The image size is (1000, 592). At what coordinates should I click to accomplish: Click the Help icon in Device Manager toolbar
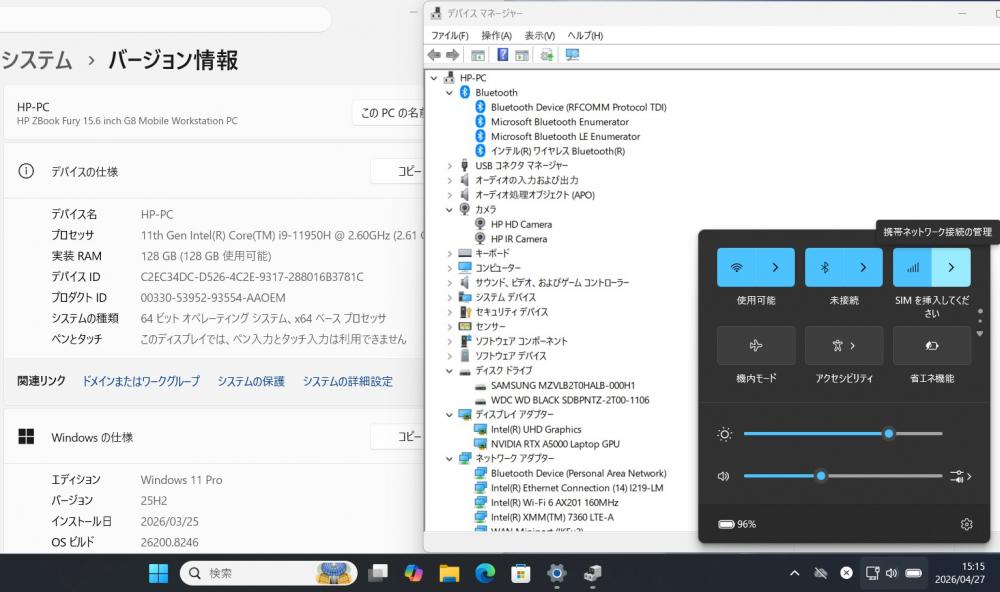click(503, 56)
